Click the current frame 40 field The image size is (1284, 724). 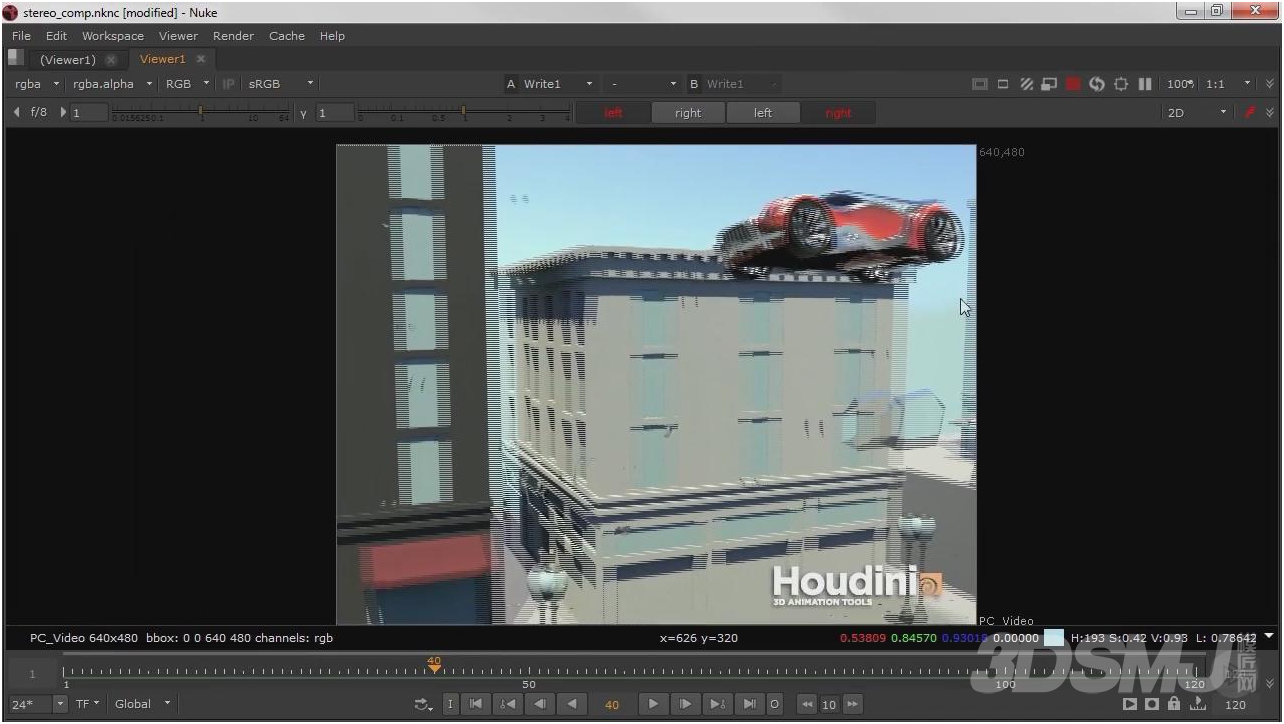pyautogui.click(x=612, y=704)
